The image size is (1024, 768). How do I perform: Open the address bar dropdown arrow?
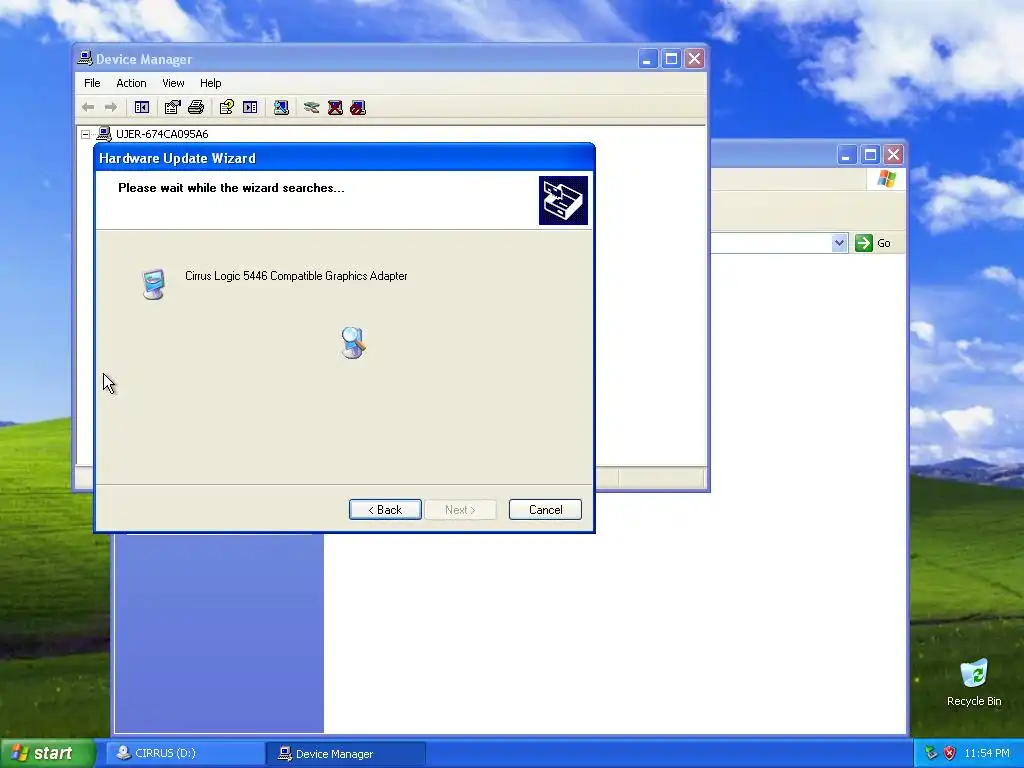point(839,243)
